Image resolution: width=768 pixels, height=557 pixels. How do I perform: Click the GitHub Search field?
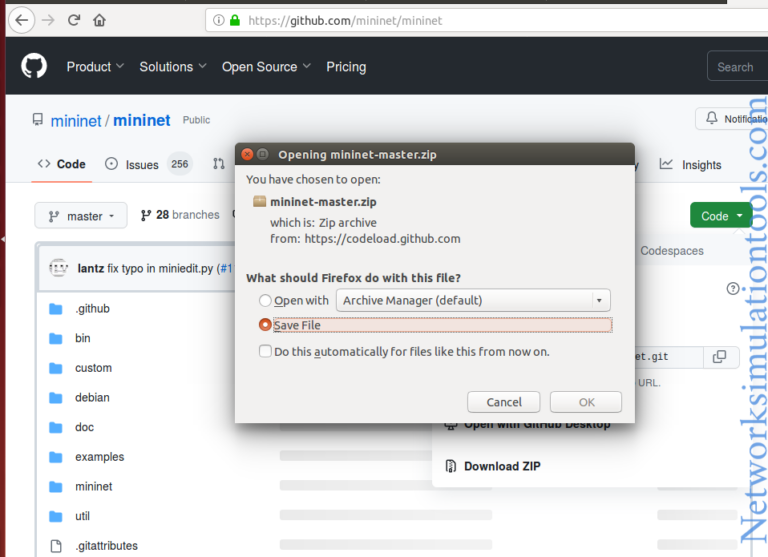[x=736, y=67]
